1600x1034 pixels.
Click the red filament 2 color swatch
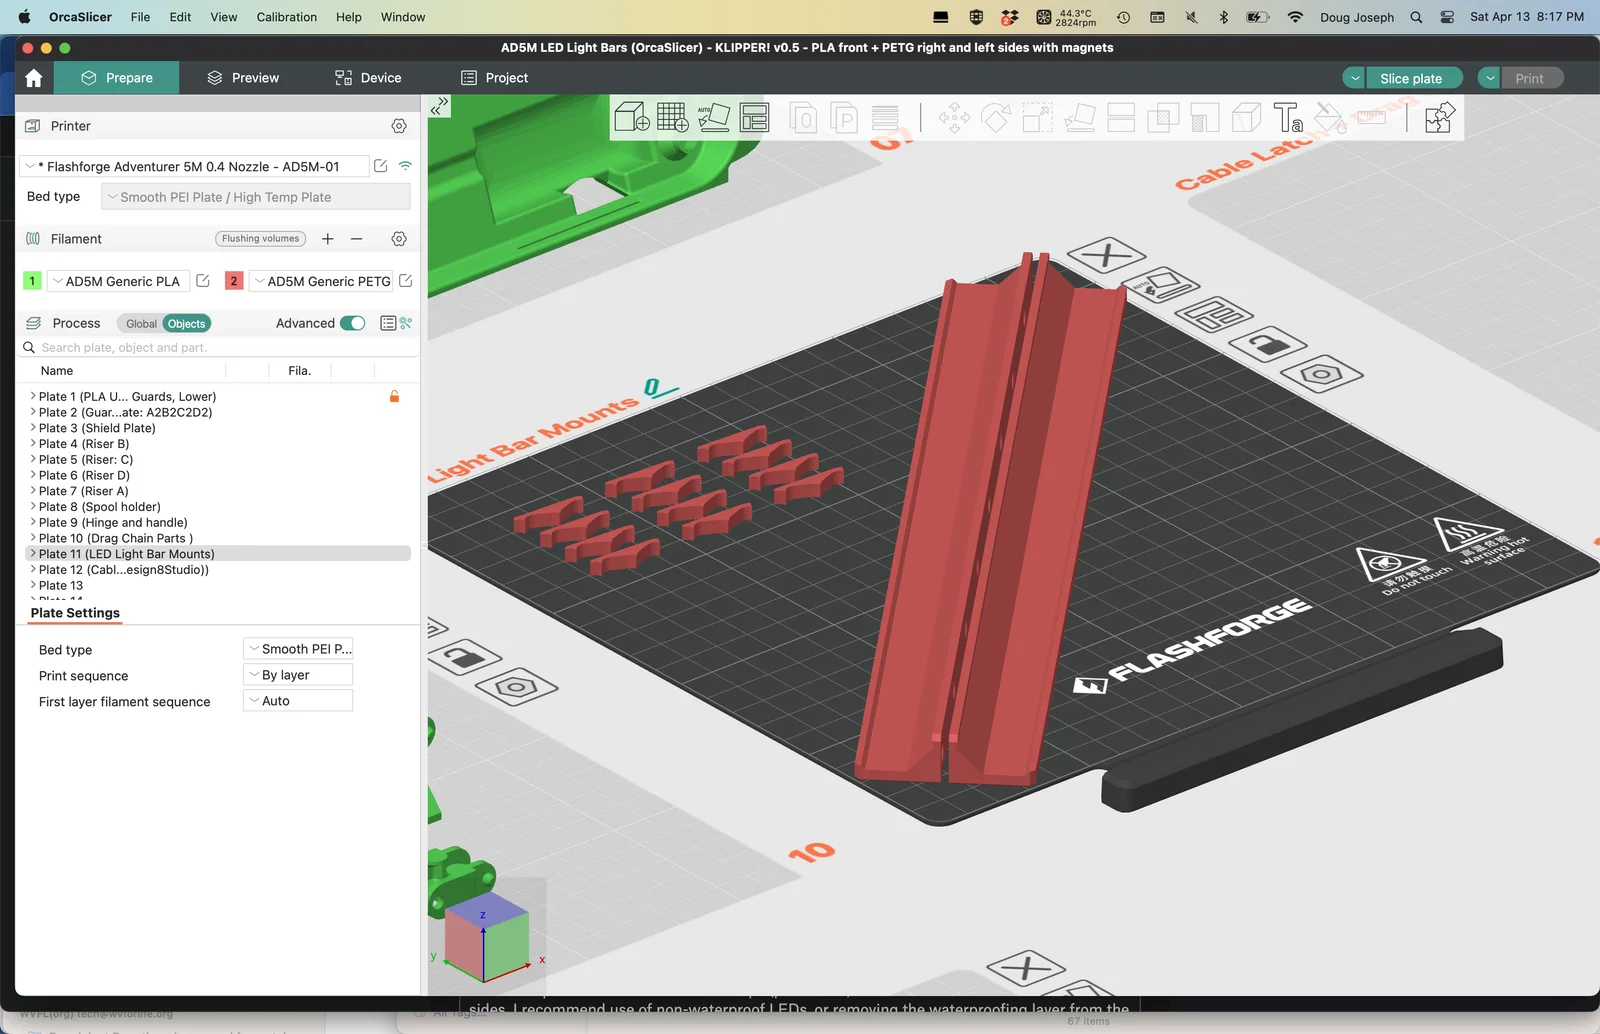click(234, 281)
